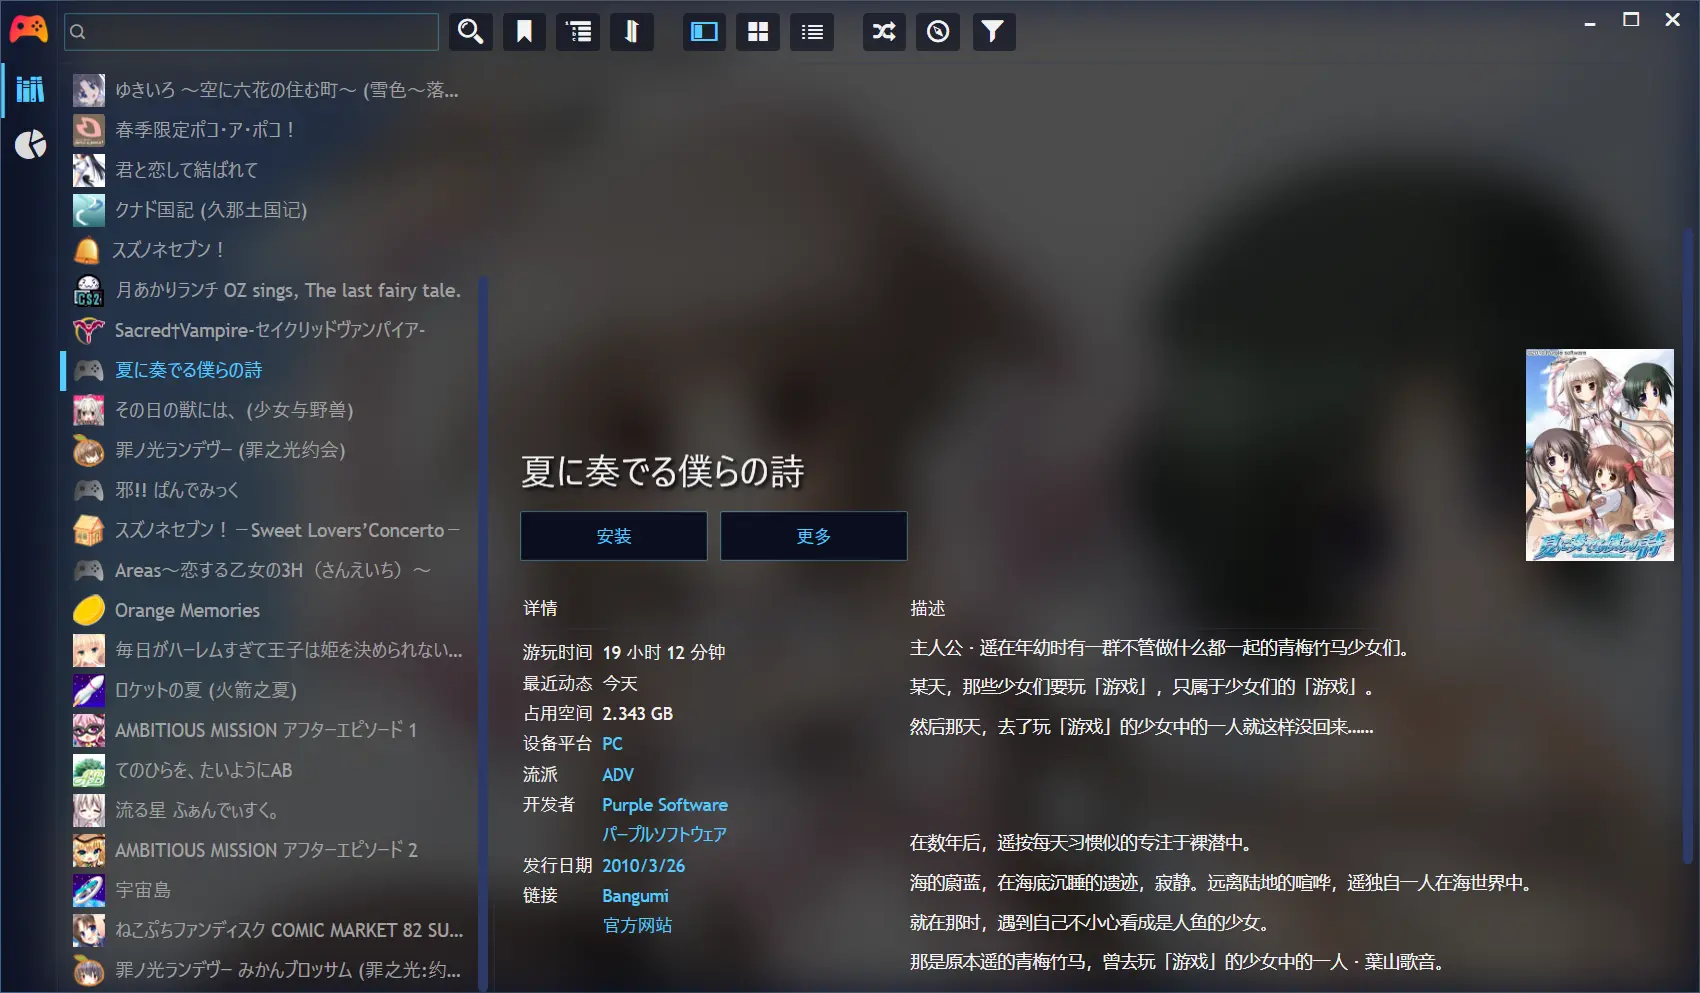Switch to grid view mode
This screenshot has height=993, width=1700.
click(758, 32)
